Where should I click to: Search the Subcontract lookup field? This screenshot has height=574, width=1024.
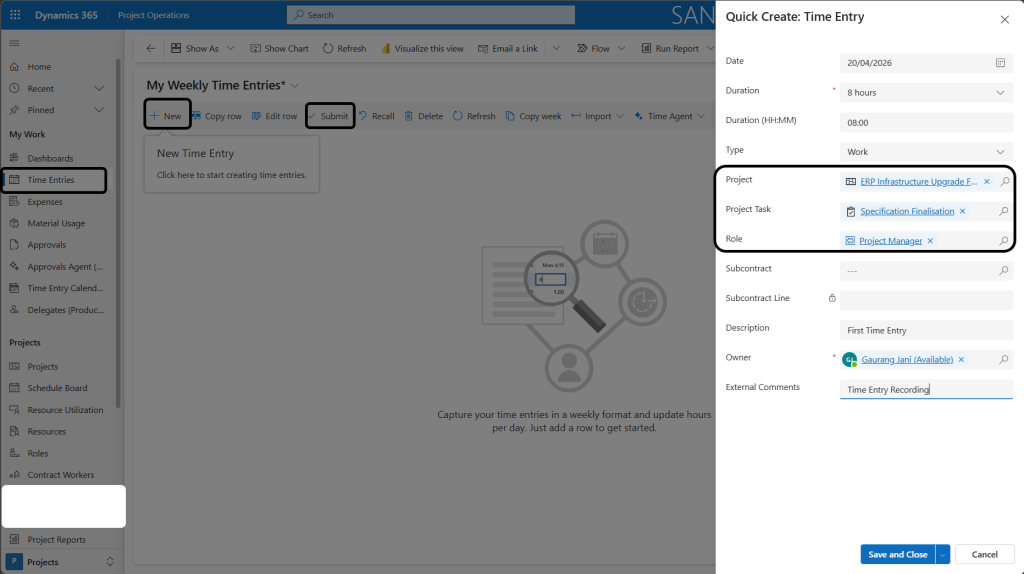pos(1004,271)
